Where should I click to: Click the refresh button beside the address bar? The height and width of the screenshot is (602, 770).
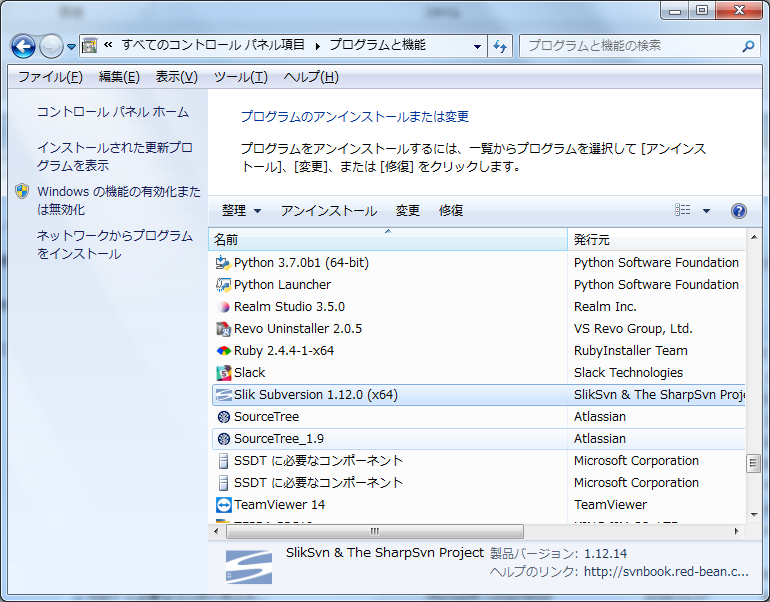tap(501, 46)
